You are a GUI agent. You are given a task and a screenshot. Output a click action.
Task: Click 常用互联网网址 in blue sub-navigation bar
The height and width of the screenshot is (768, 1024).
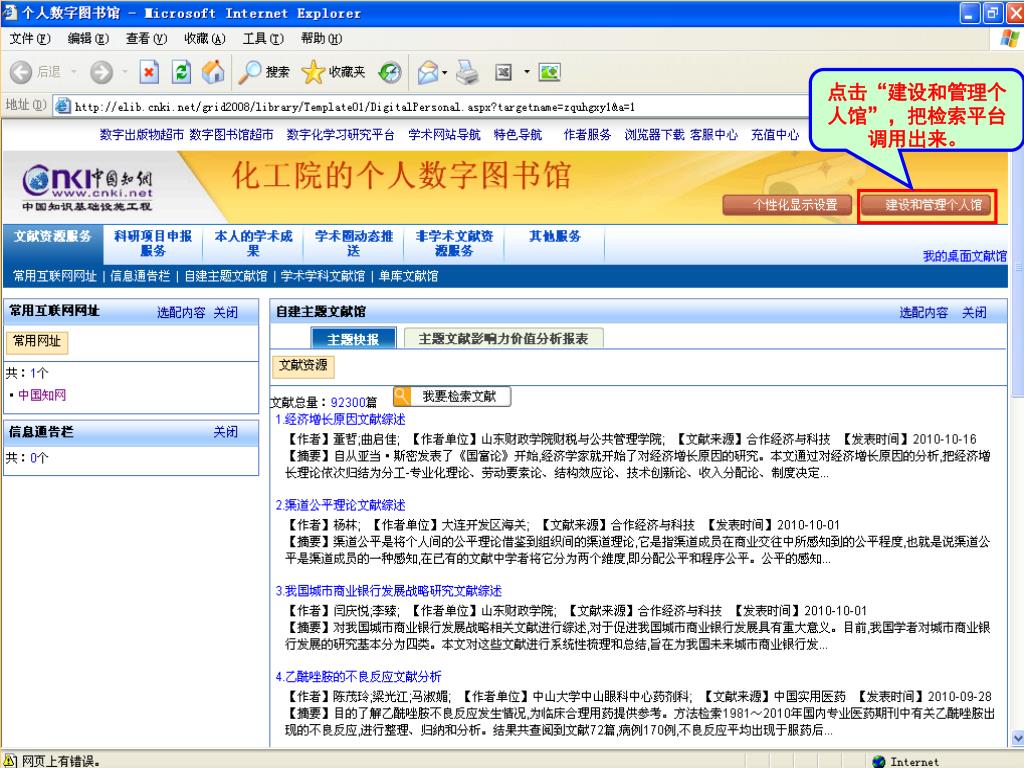[55, 276]
